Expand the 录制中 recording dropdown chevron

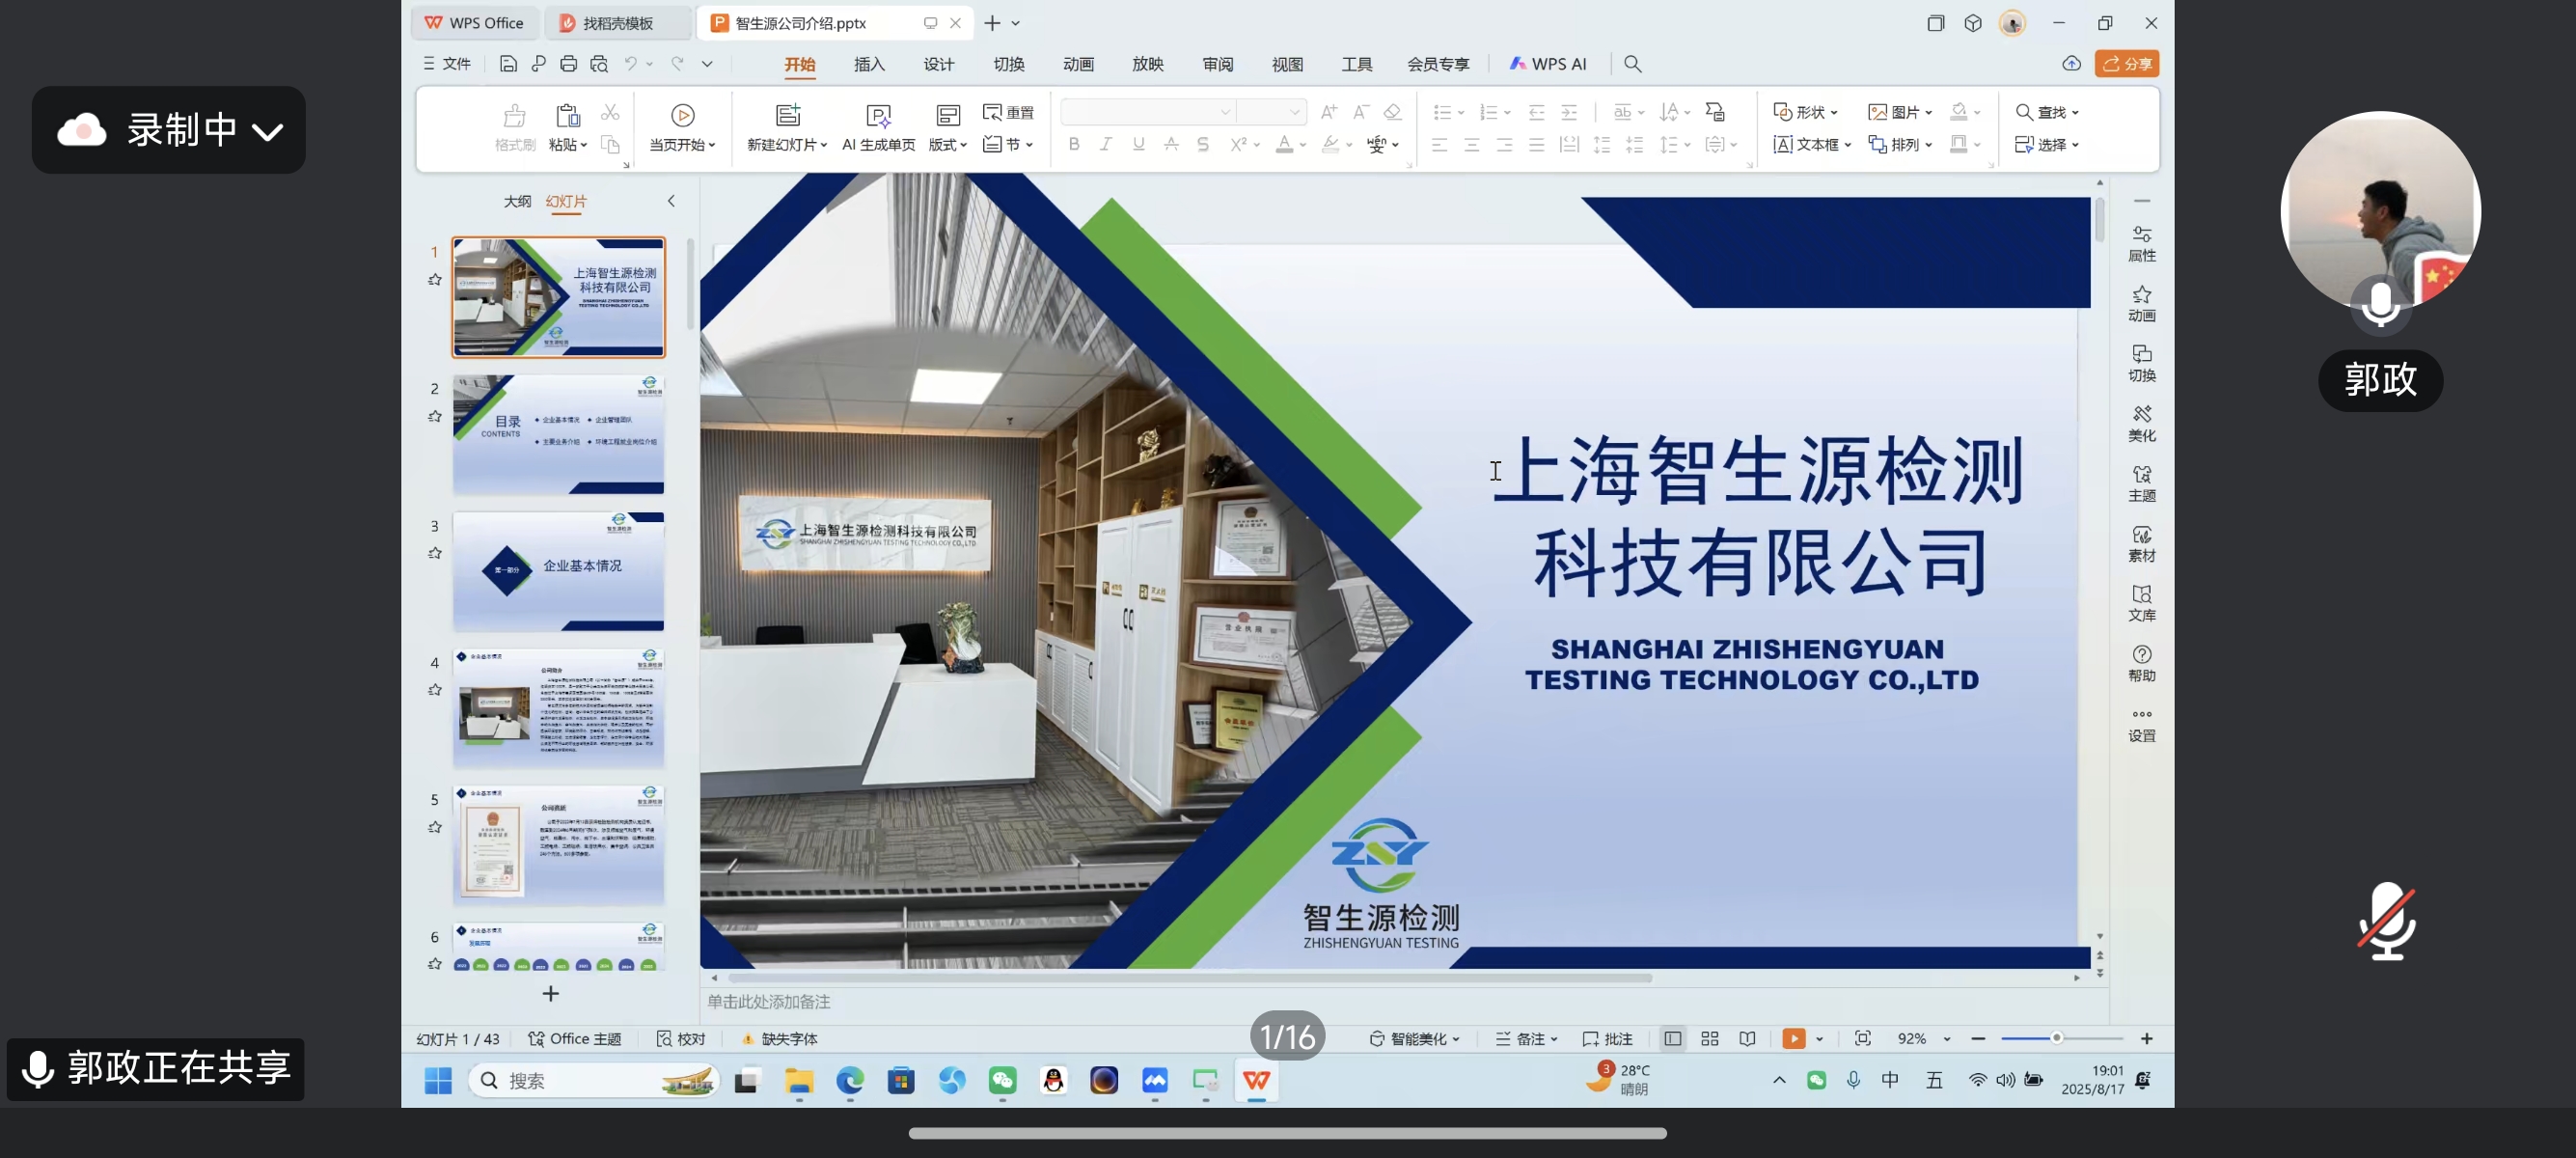tap(268, 131)
